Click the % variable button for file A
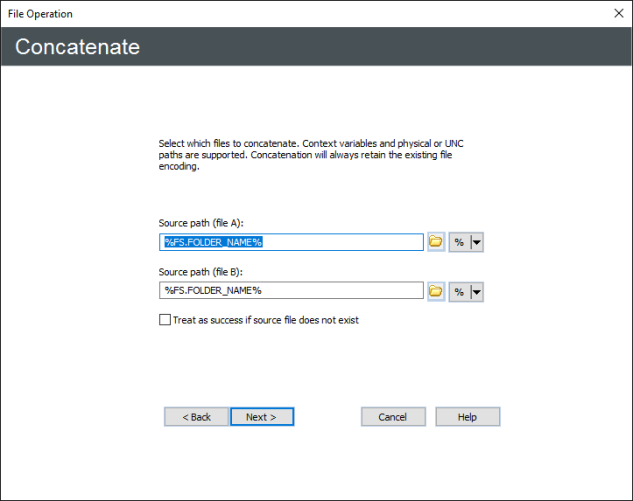Screen dimensions: 633x501 tap(459, 243)
